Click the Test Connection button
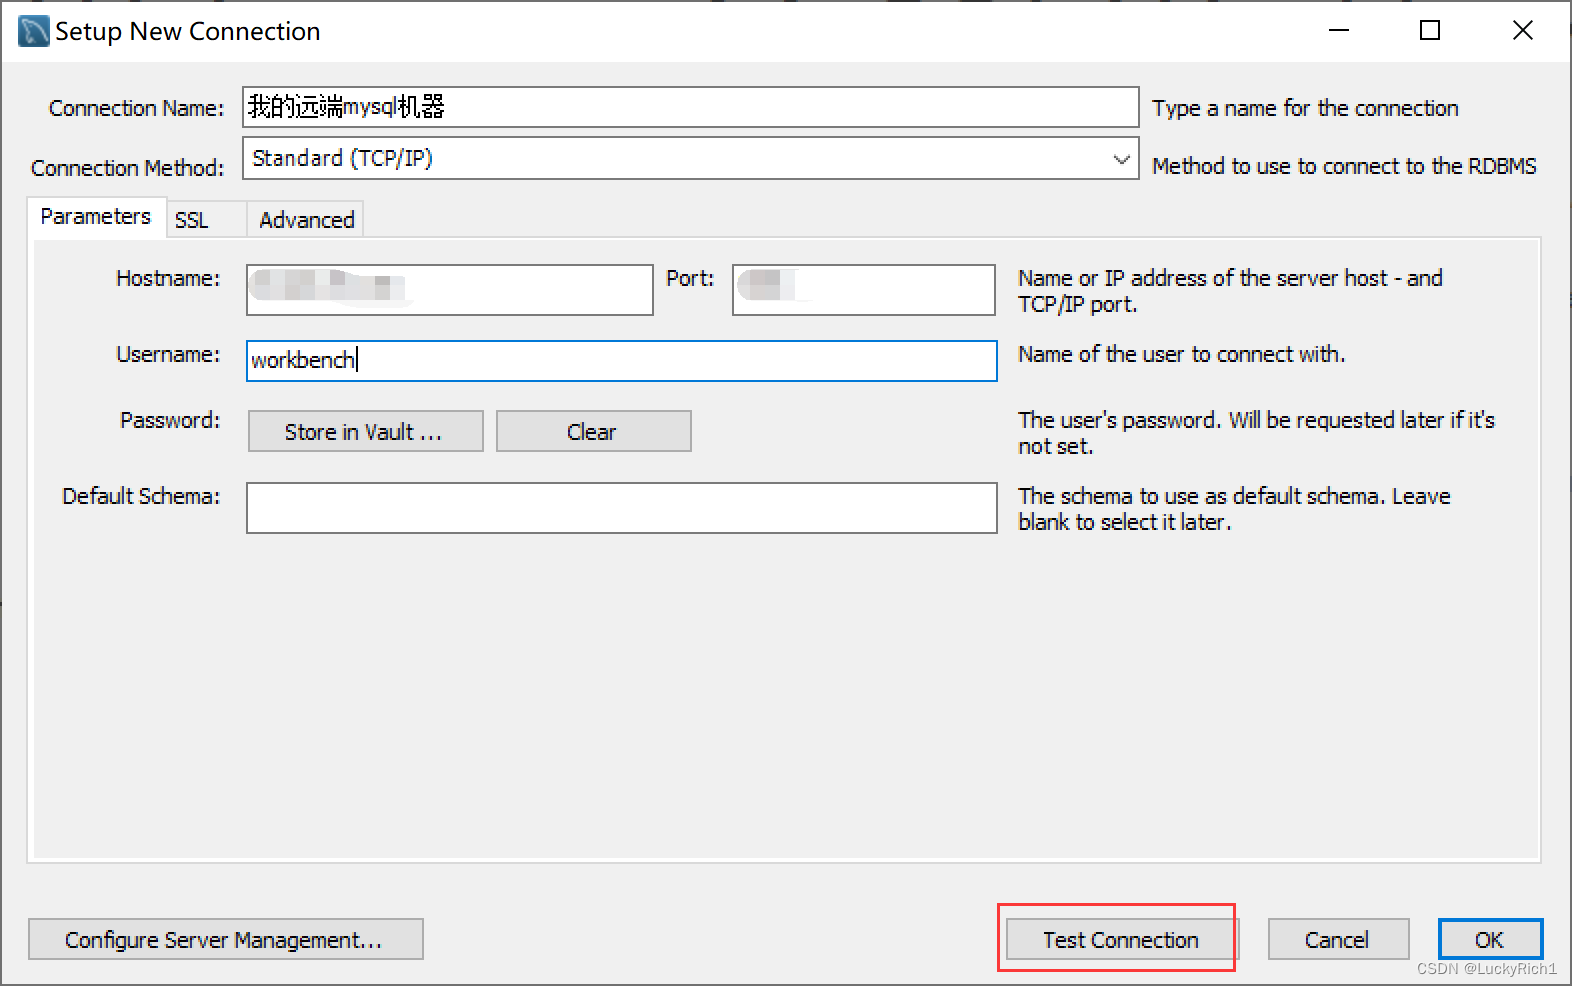 1120,940
